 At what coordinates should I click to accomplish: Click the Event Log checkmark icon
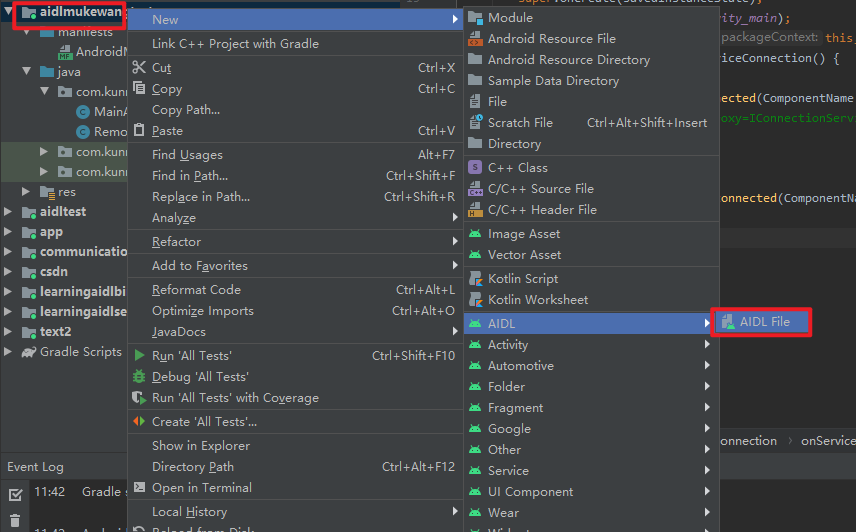coord(15,494)
